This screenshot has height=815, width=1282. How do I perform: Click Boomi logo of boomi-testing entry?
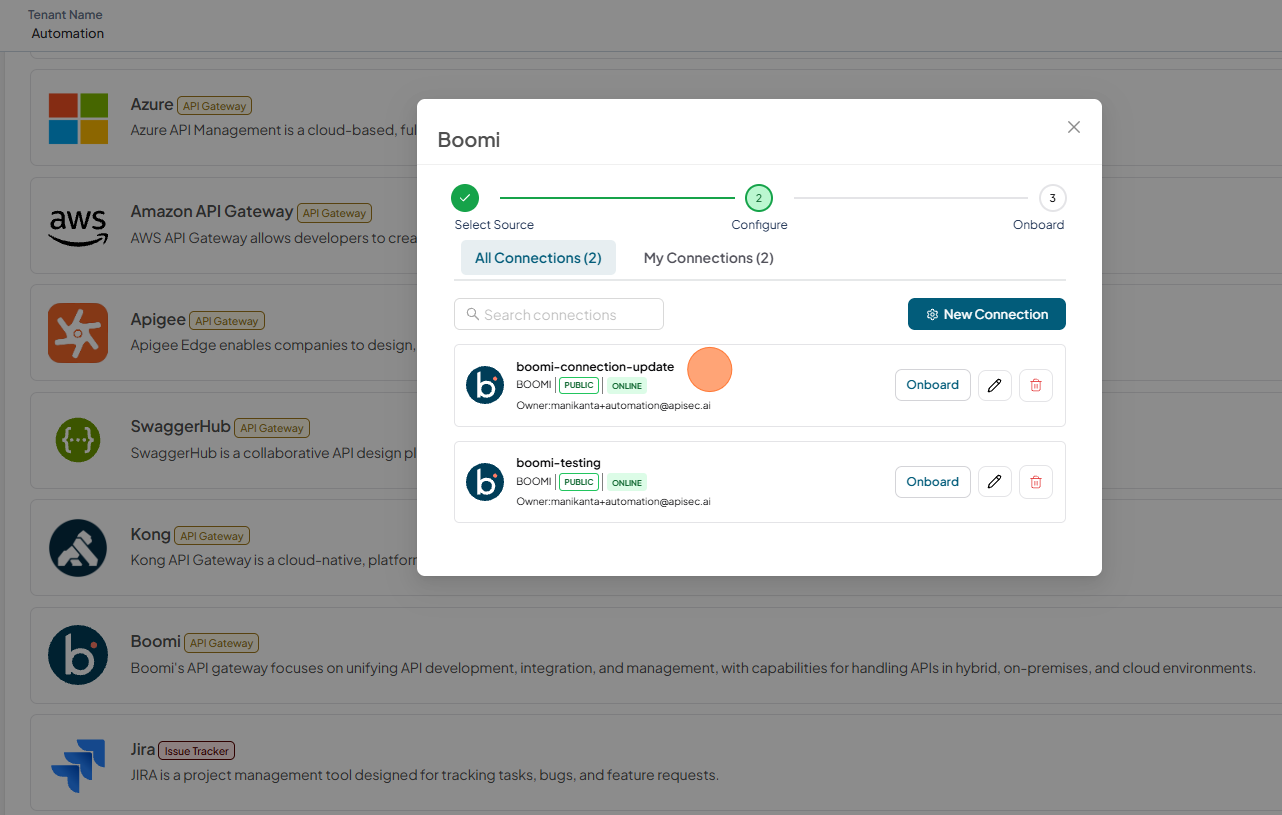pos(485,482)
